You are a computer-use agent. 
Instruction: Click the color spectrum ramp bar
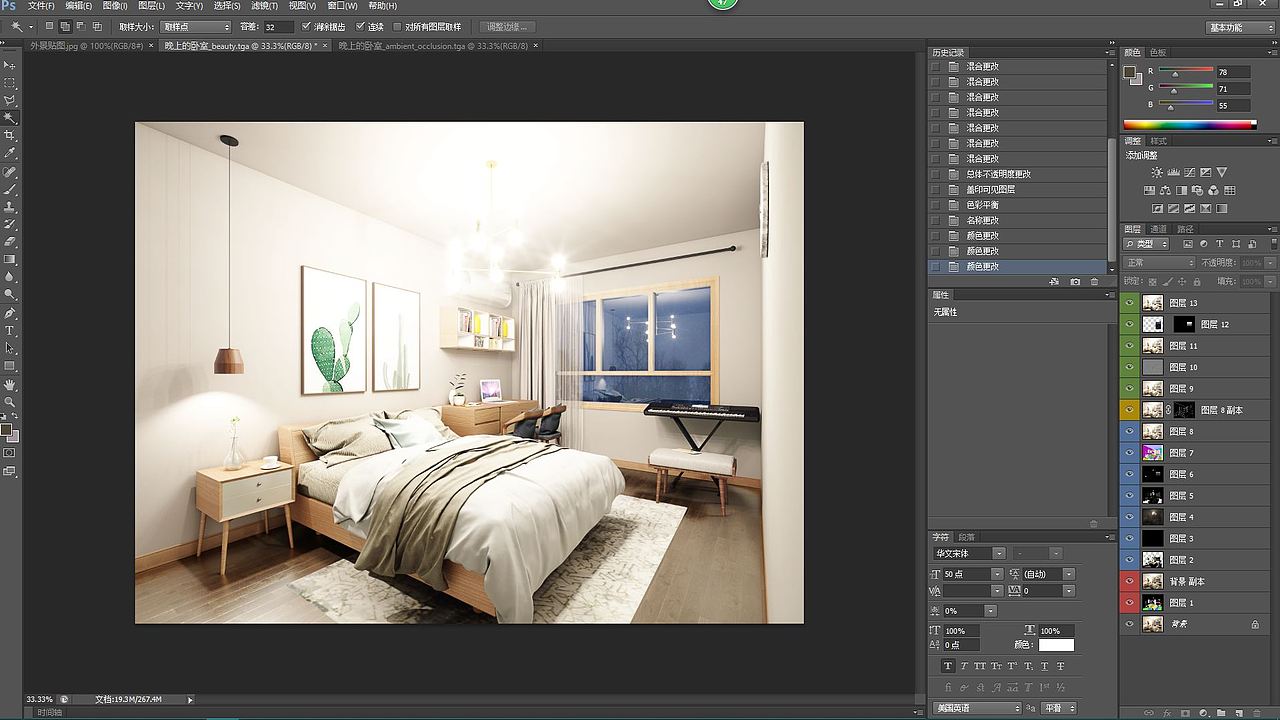pyautogui.click(x=1190, y=125)
